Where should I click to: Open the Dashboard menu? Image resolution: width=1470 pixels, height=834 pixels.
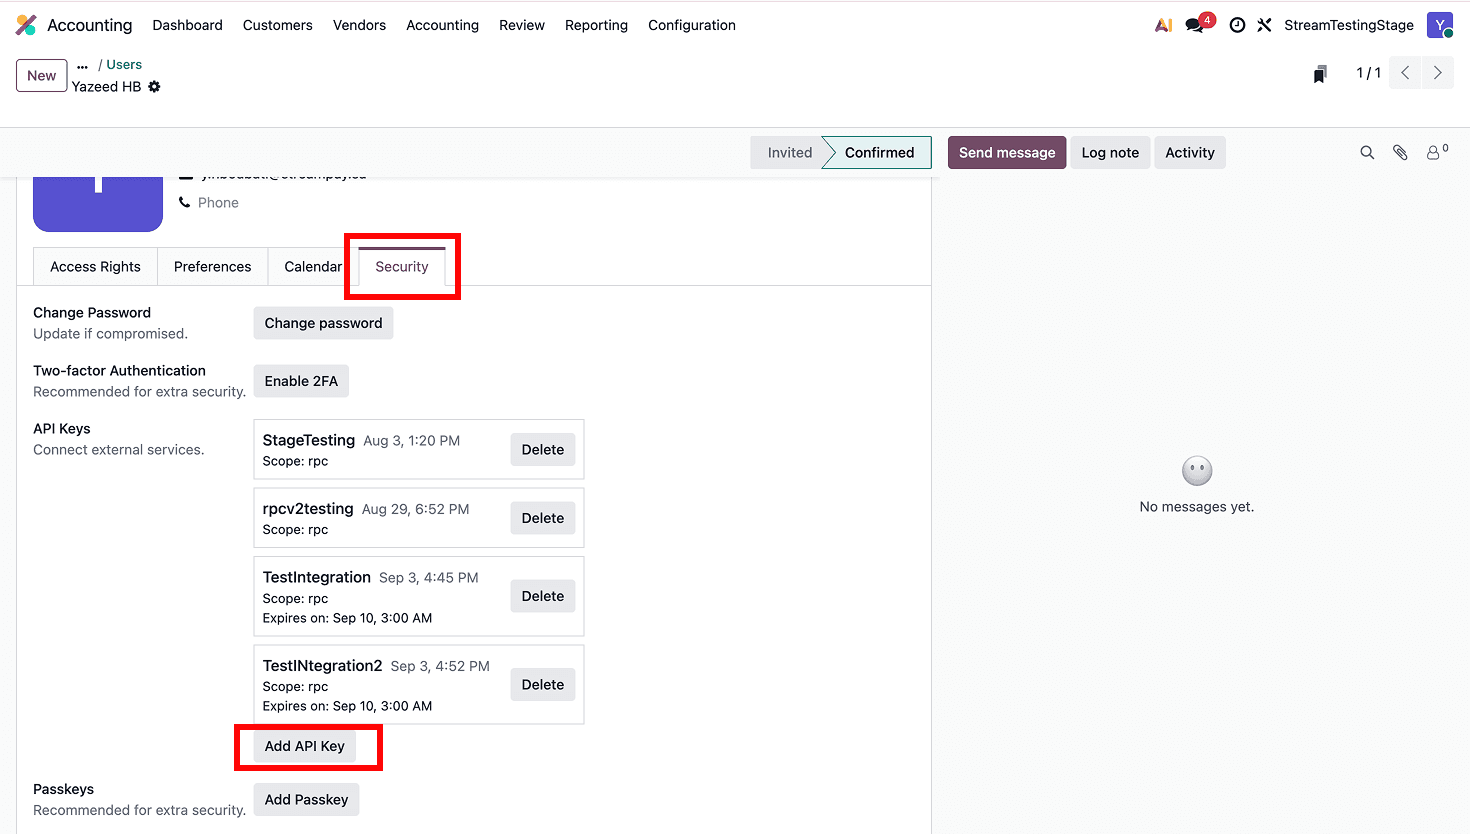pos(188,25)
